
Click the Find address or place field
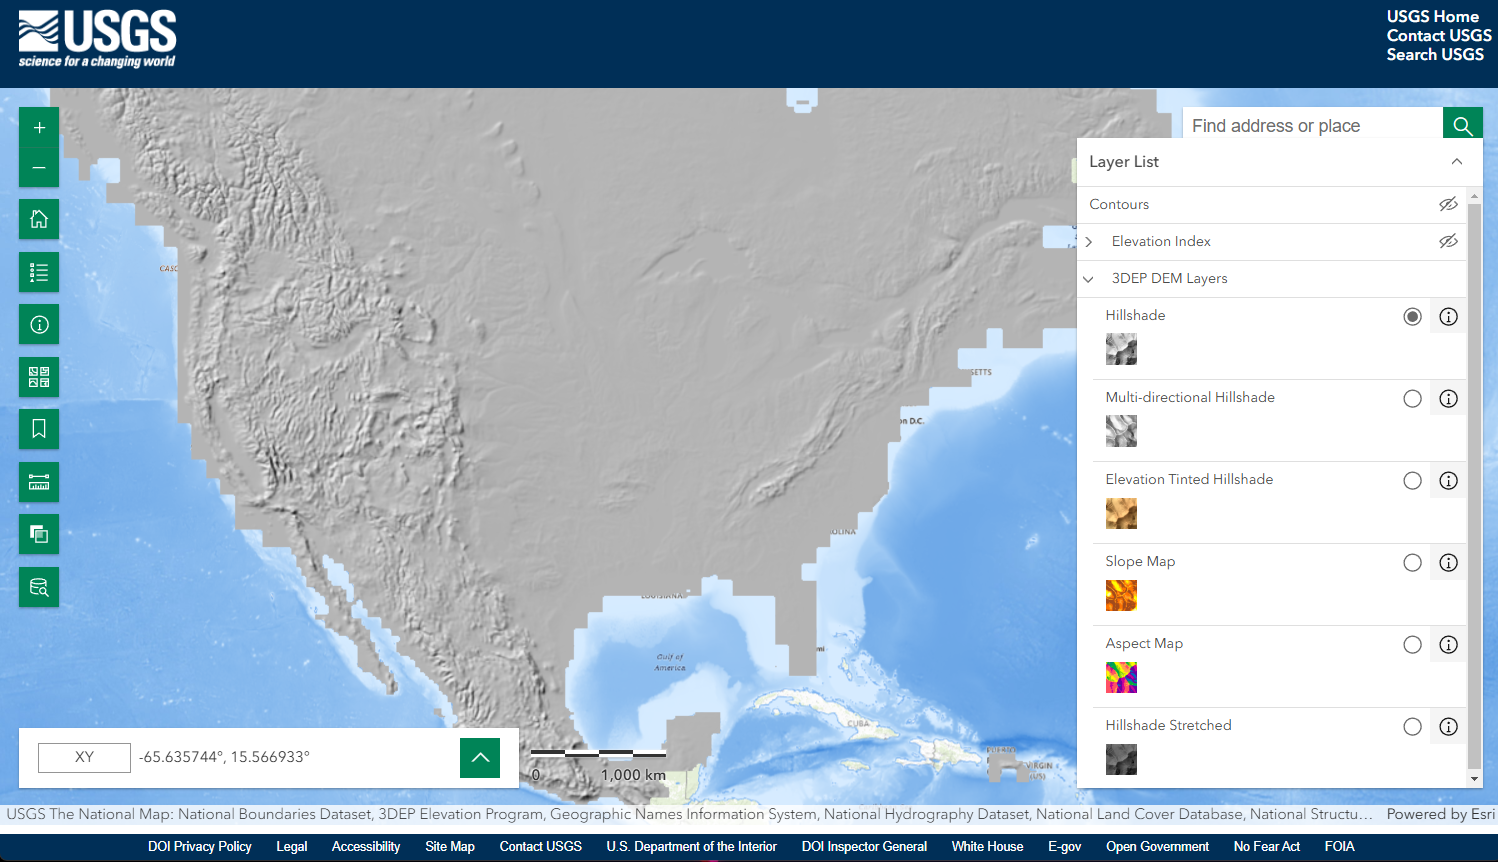click(1312, 126)
